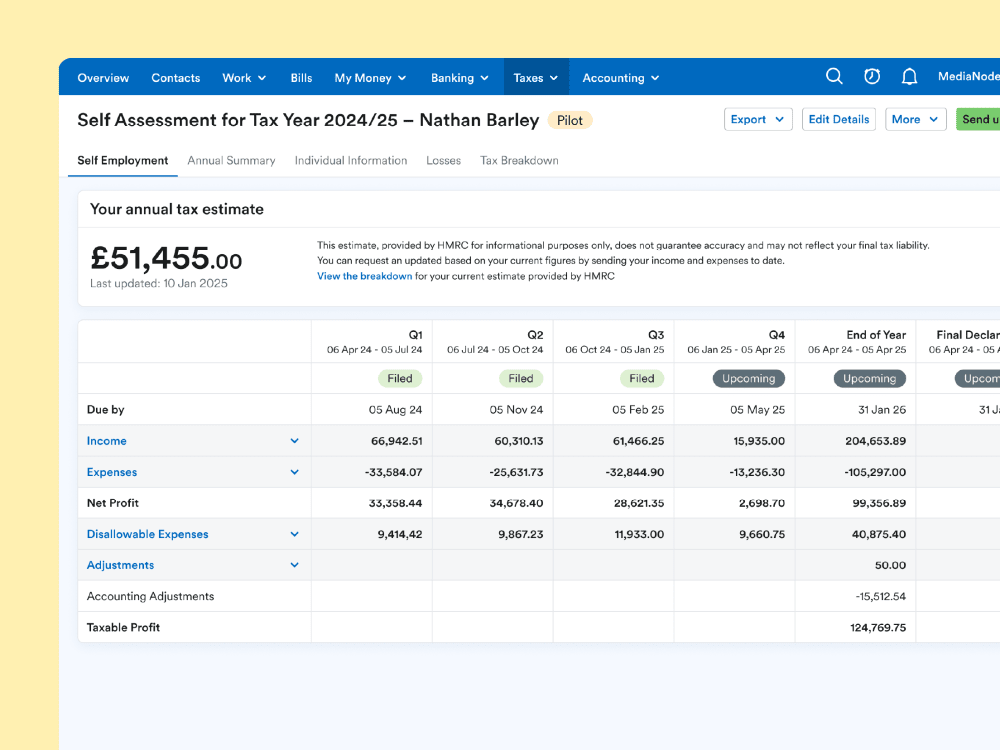The image size is (1000, 750).
Task: Click the Edit Details button
Action: (838, 118)
